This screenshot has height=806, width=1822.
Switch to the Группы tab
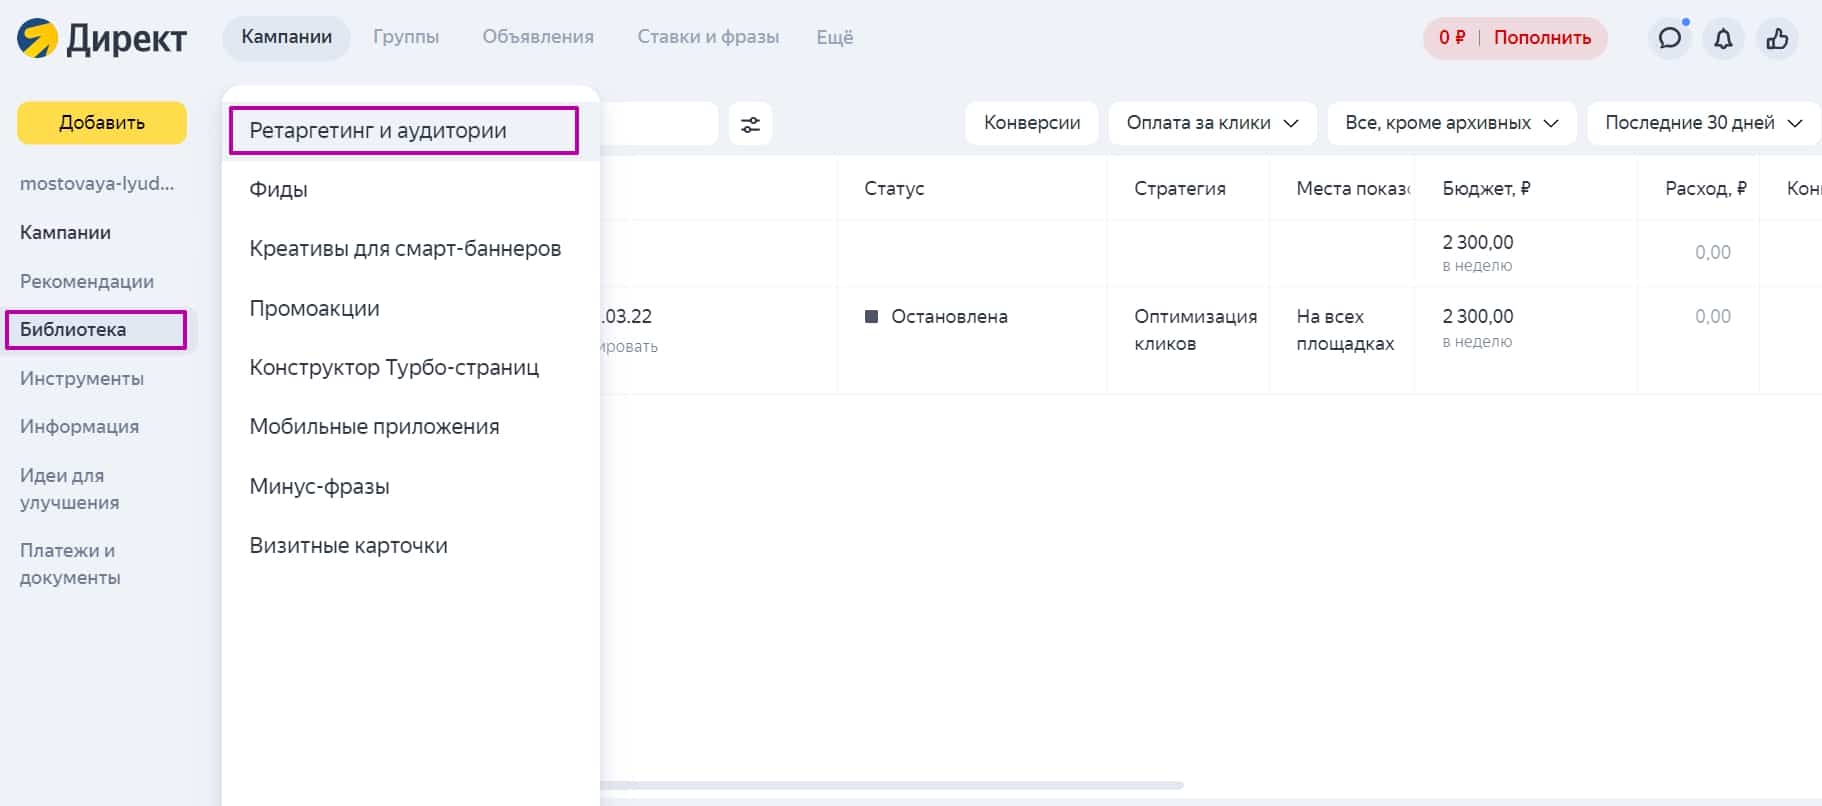coord(406,37)
